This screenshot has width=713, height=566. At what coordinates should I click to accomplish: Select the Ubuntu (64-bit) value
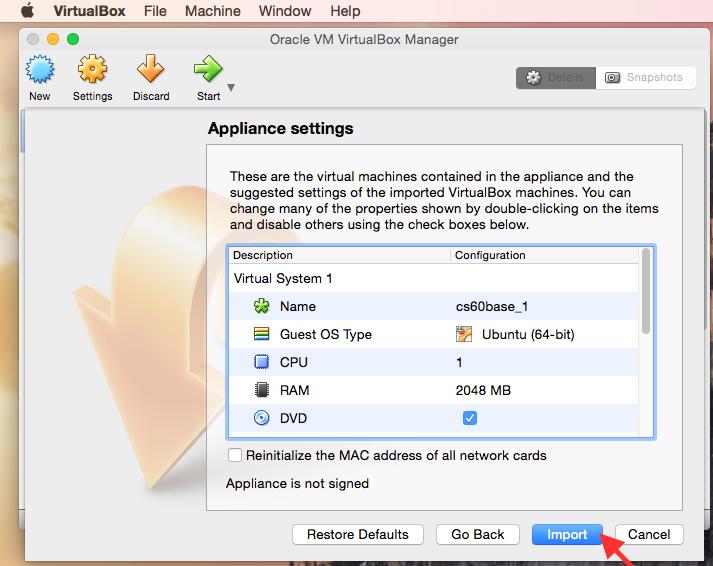(528, 335)
